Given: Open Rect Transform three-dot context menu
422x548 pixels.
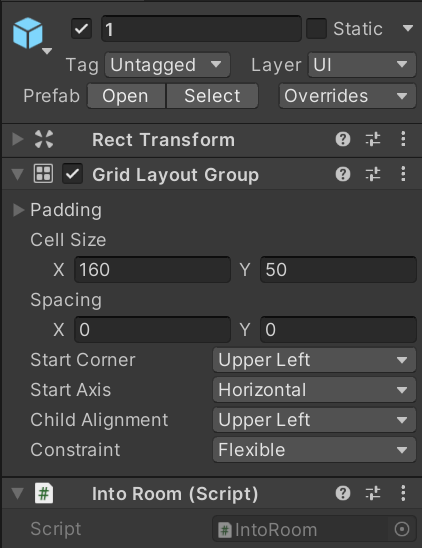Looking at the screenshot, I should (x=403, y=139).
